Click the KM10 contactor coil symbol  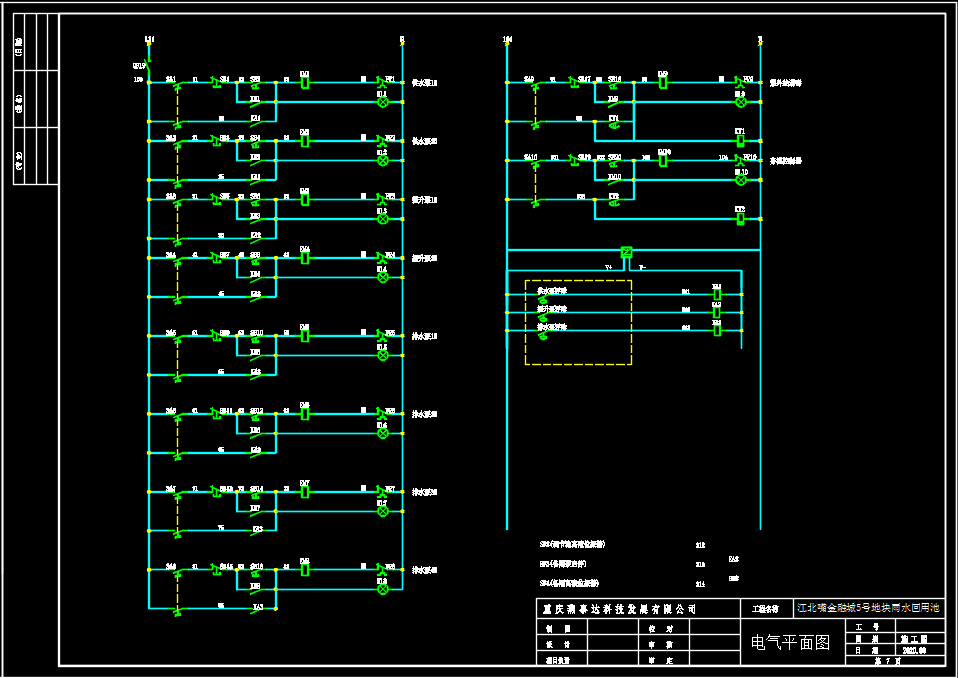point(663,161)
